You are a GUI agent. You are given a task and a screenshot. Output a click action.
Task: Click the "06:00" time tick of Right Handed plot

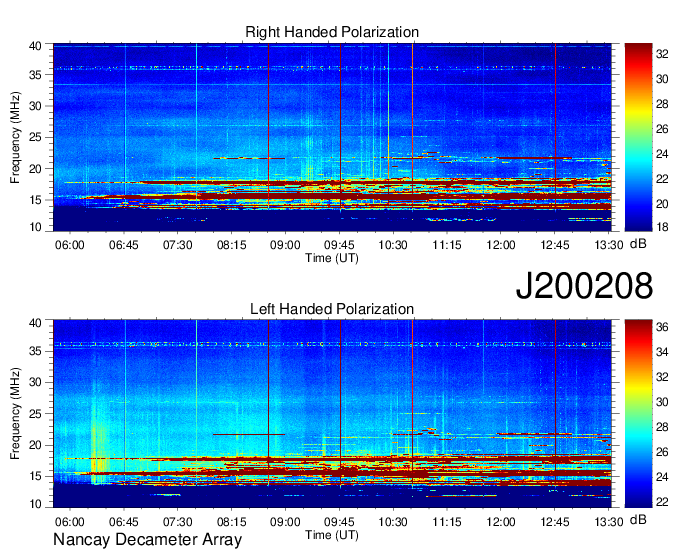coord(69,245)
